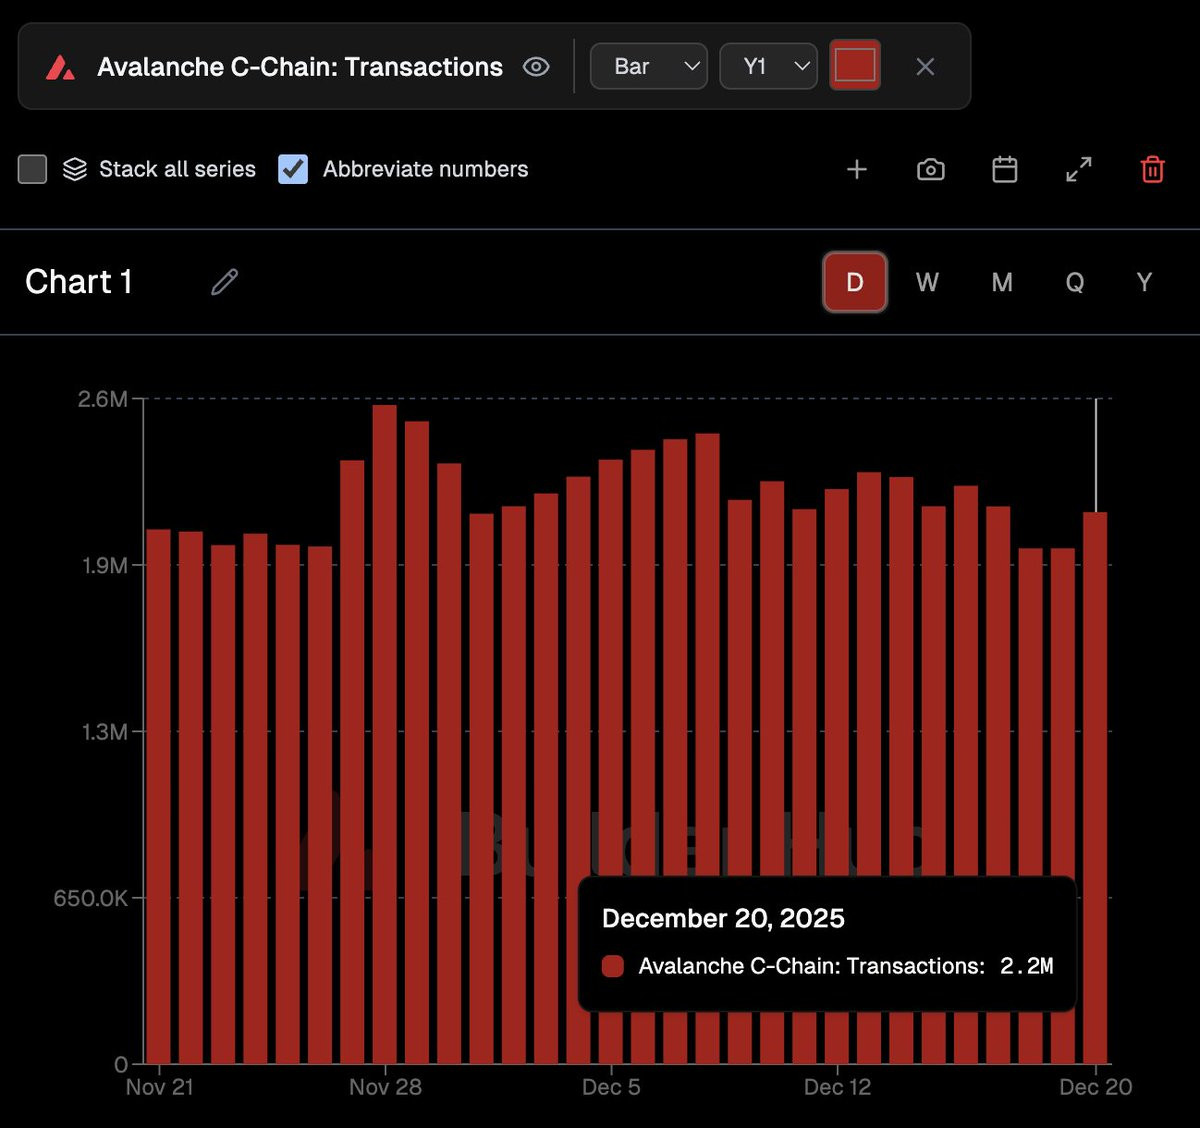Enable the Stack all series checkbox

click(x=32, y=169)
